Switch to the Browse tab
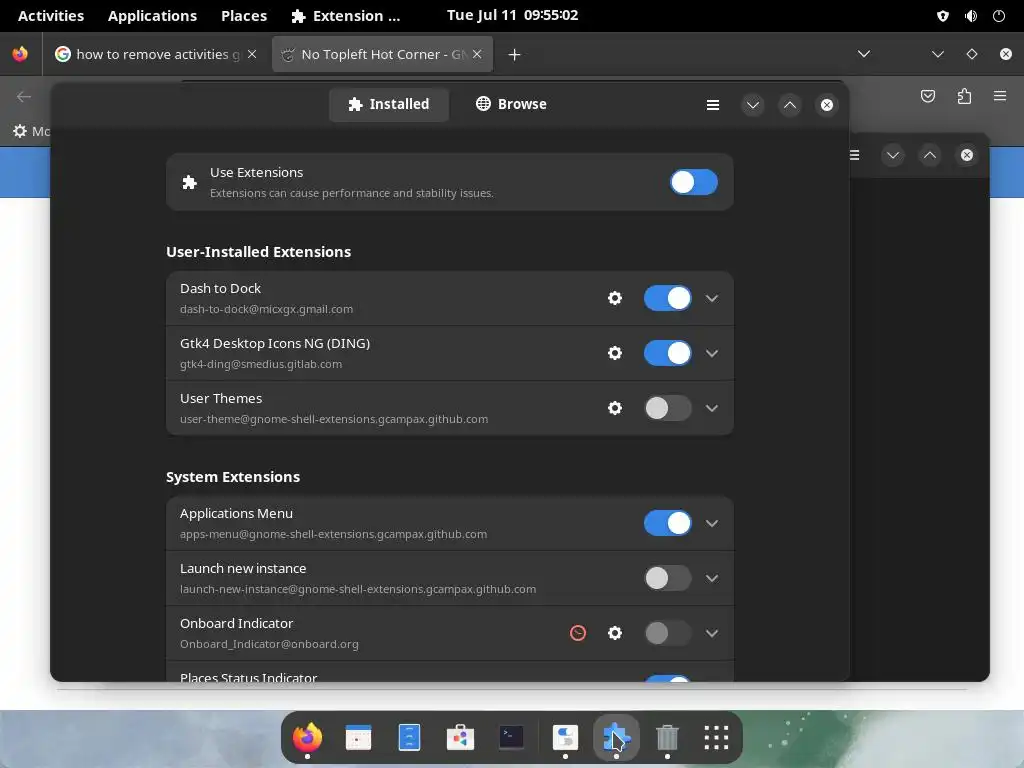 point(511,104)
